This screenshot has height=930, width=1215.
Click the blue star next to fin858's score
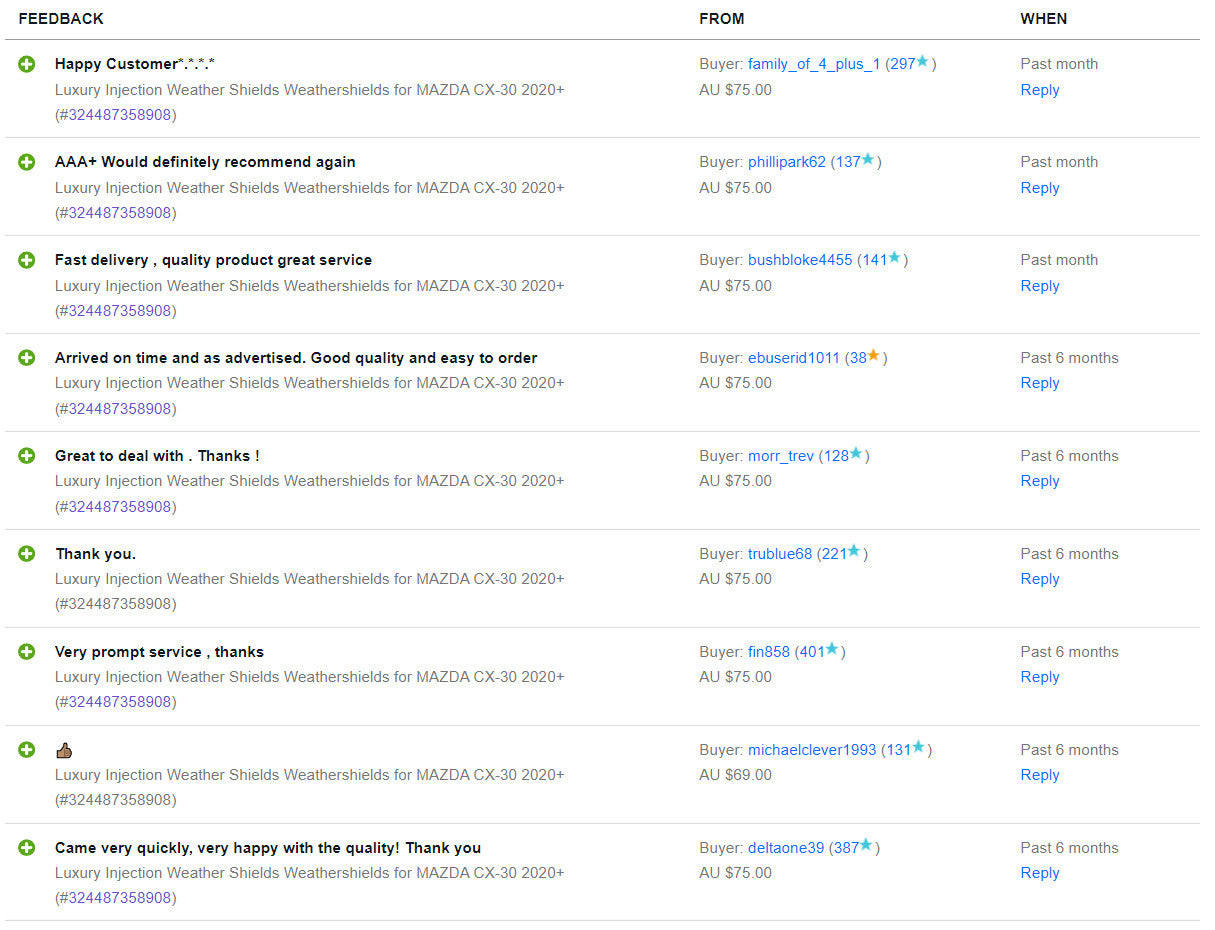point(832,650)
